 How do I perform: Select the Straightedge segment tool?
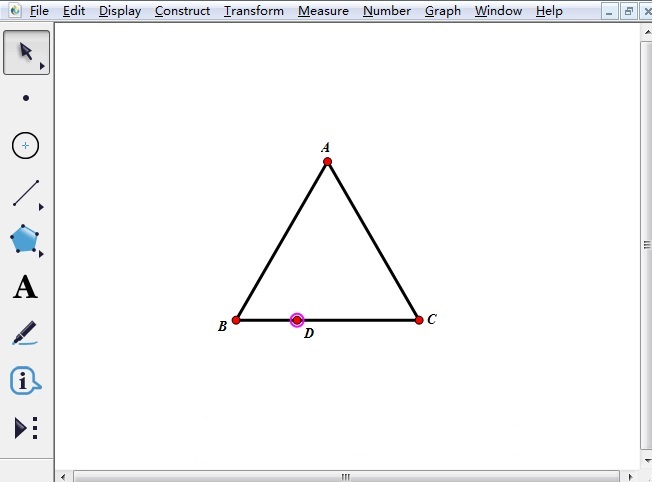[26, 193]
